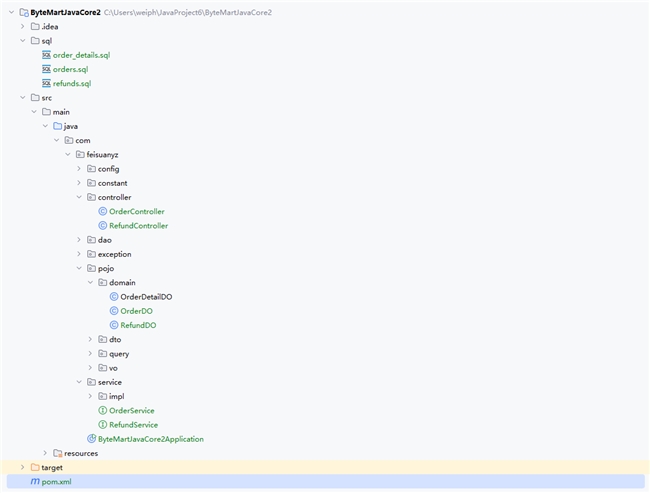Screen dimensions: 650x493
Task: Click the SQL icon of refunds.sql
Action: click(x=46, y=83)
